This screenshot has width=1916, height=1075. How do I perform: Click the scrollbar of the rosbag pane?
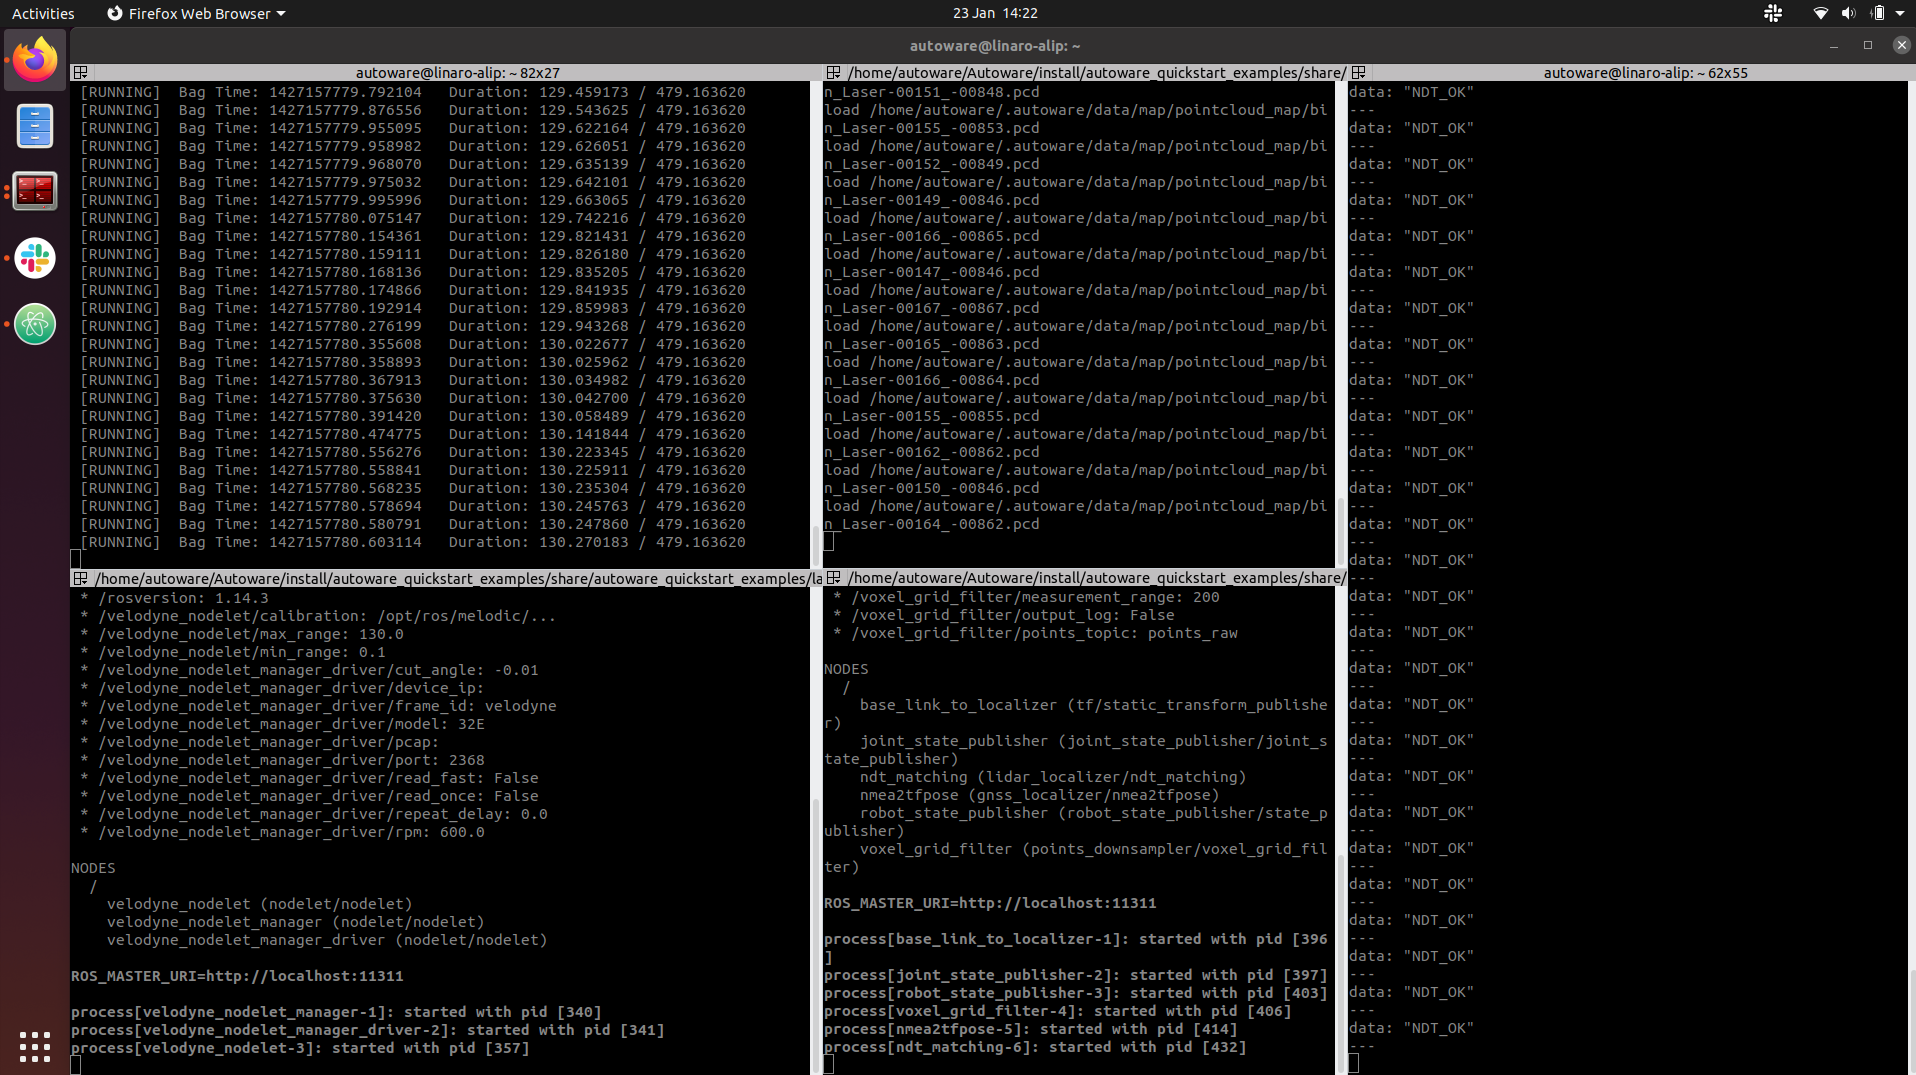[815, 320]
